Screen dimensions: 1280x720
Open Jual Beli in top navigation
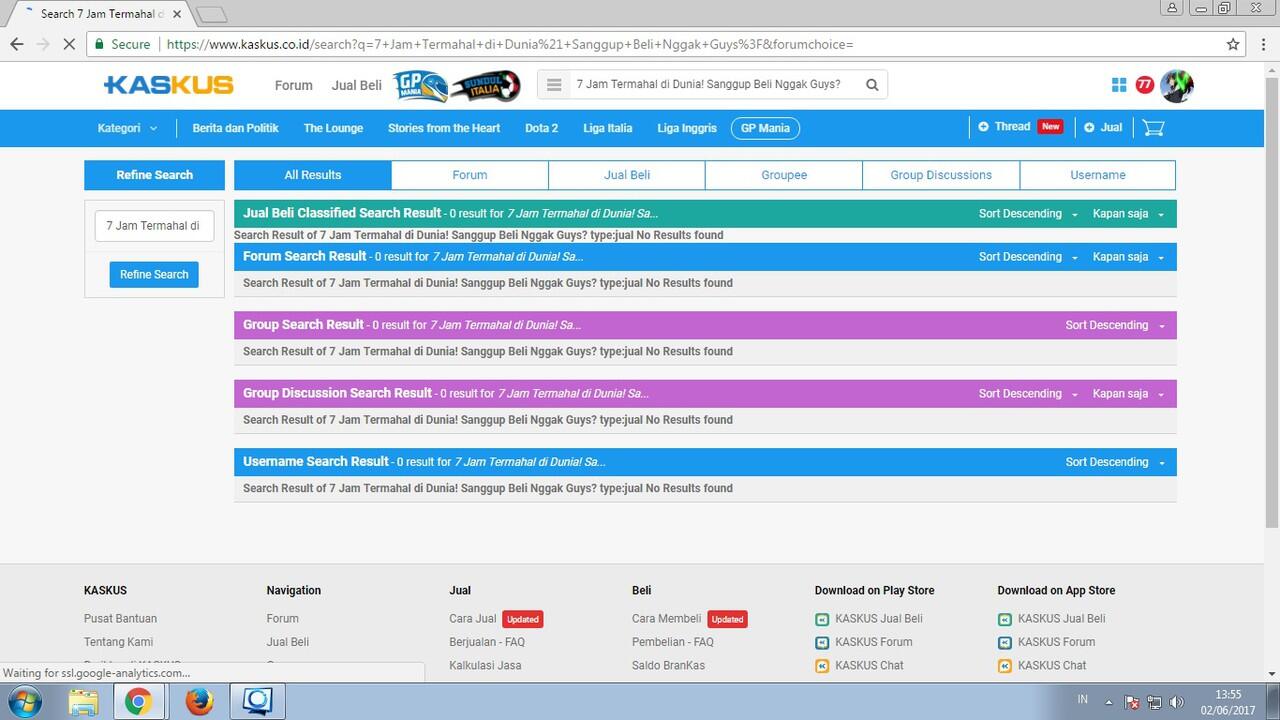(x=357, y=85)
